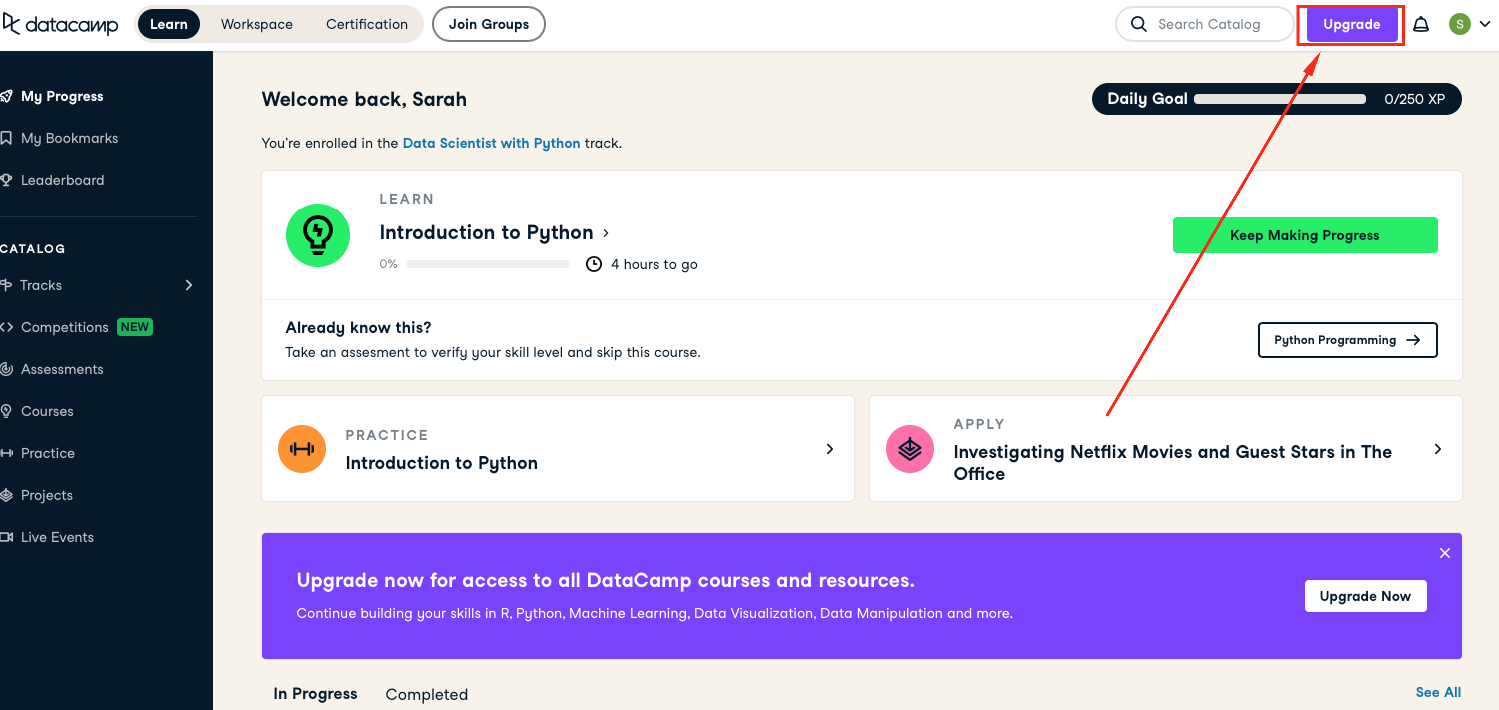The height and width of the screenshot is (710, 1499).
Task: Click the Python Programming assessment button
Action: [1347, 340]
